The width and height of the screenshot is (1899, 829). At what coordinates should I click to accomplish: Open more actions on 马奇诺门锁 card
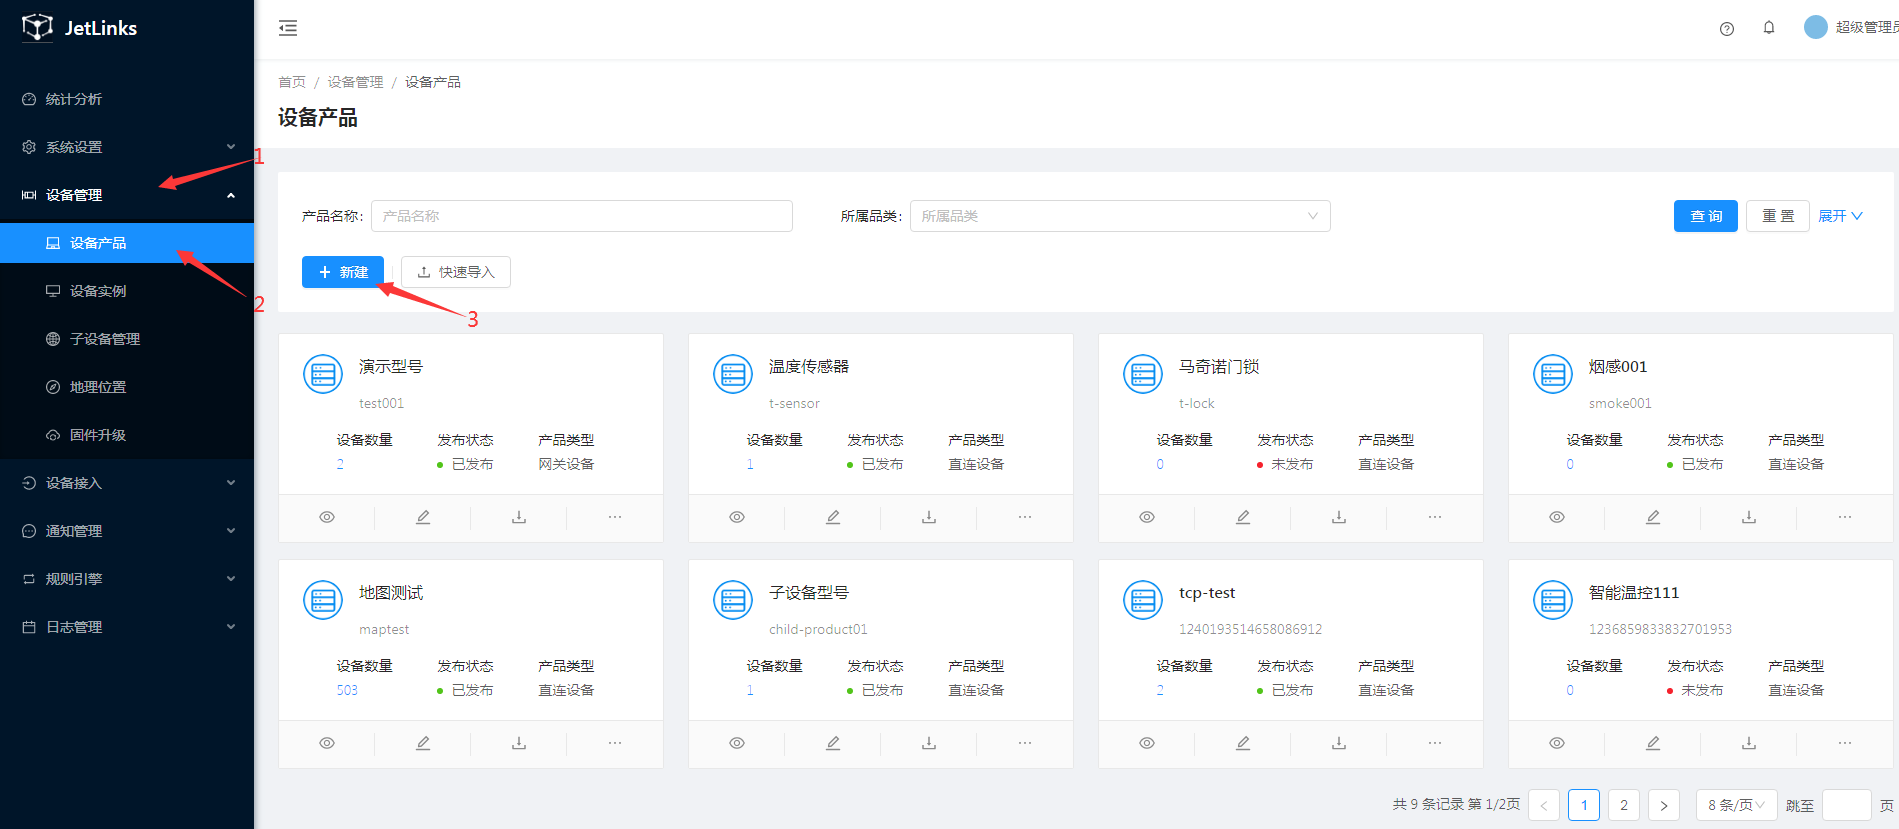(x=1435, y=517)
